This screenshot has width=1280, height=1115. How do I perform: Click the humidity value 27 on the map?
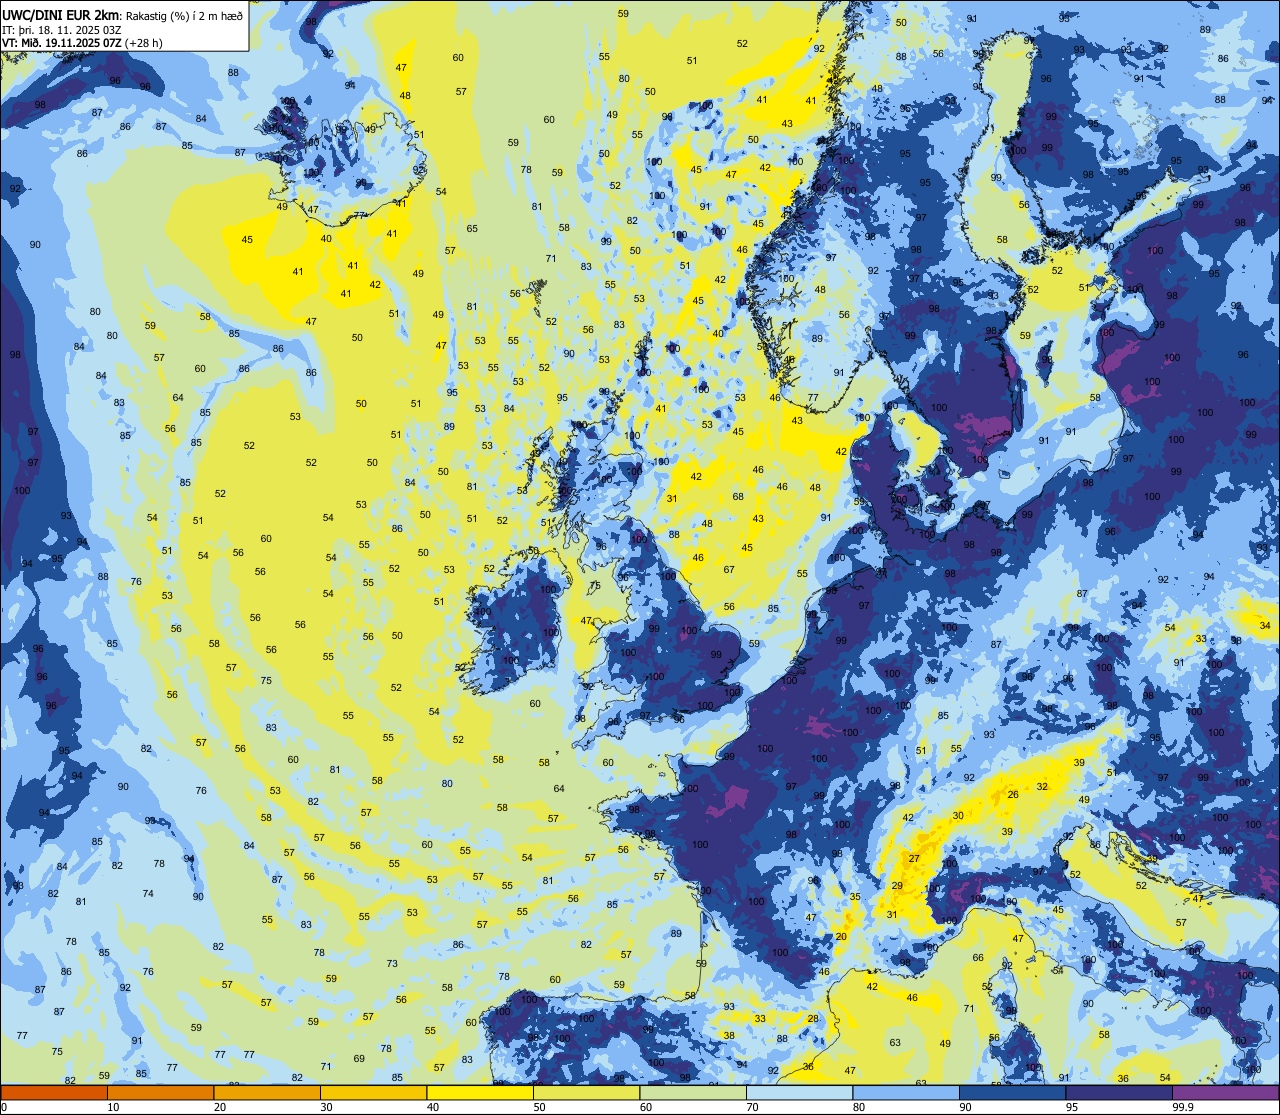pos(913,858)
